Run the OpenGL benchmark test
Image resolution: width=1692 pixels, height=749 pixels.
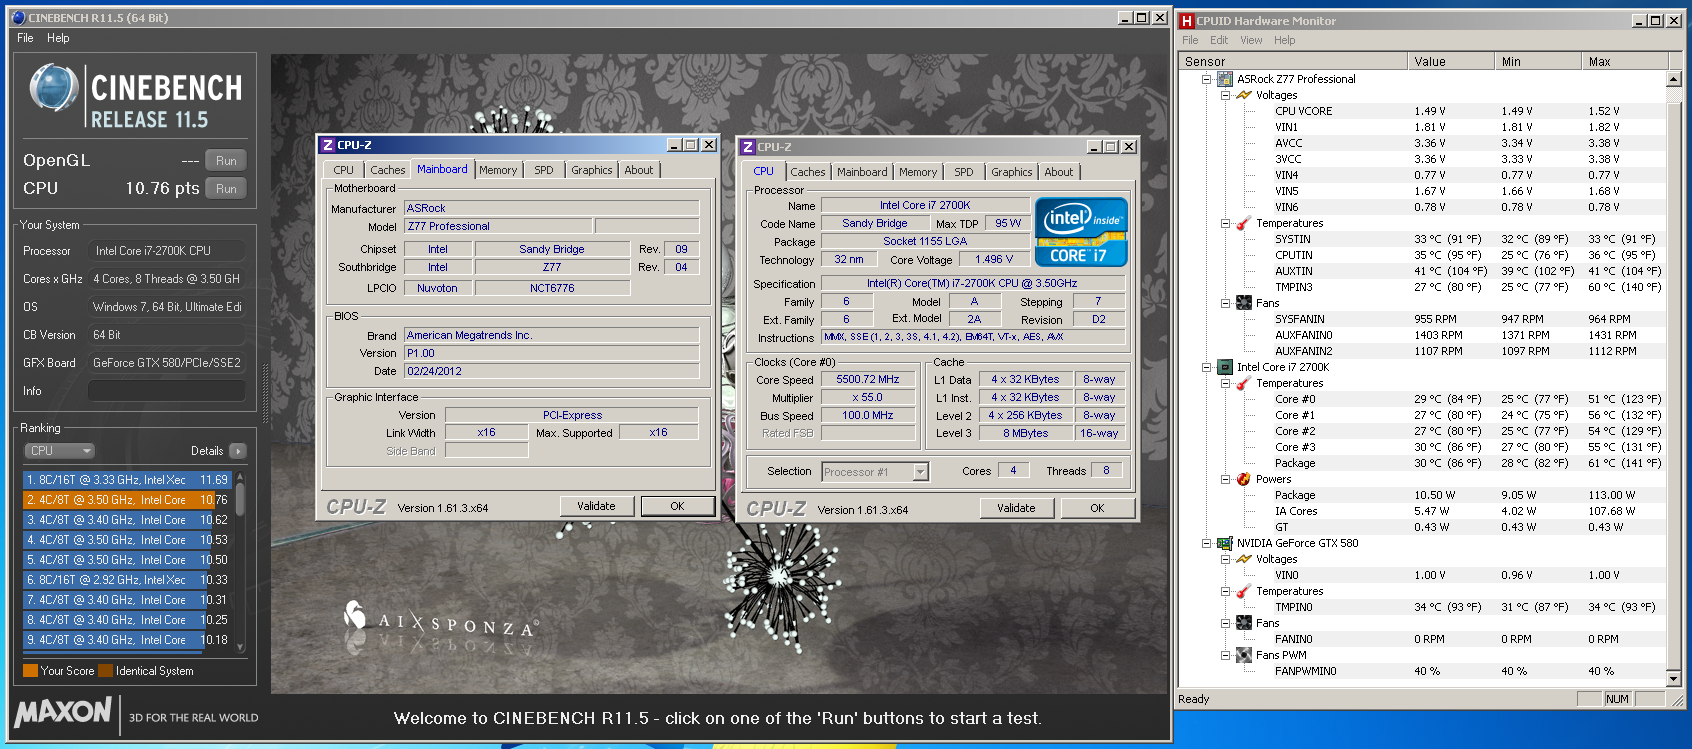tap(226, 161)
